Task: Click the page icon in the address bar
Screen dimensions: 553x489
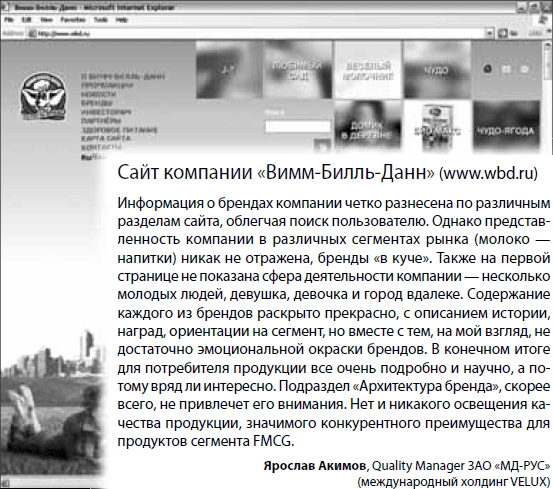Action: pos(33,33)
